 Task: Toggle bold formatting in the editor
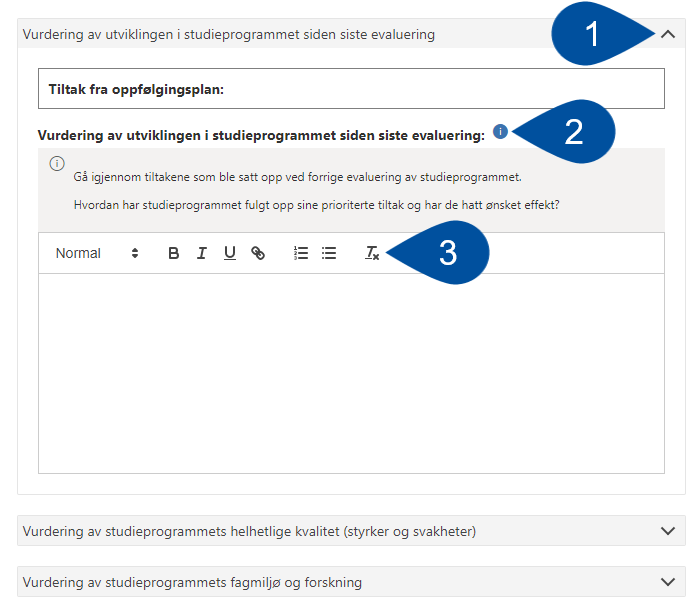point(174,254)
